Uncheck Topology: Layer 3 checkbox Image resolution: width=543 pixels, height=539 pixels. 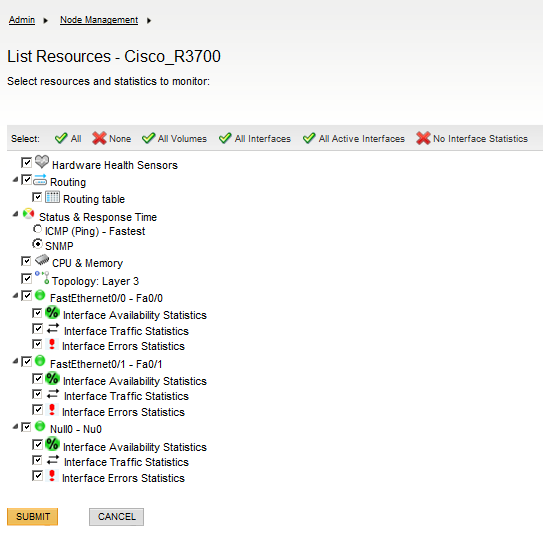(x=26, y=278)
